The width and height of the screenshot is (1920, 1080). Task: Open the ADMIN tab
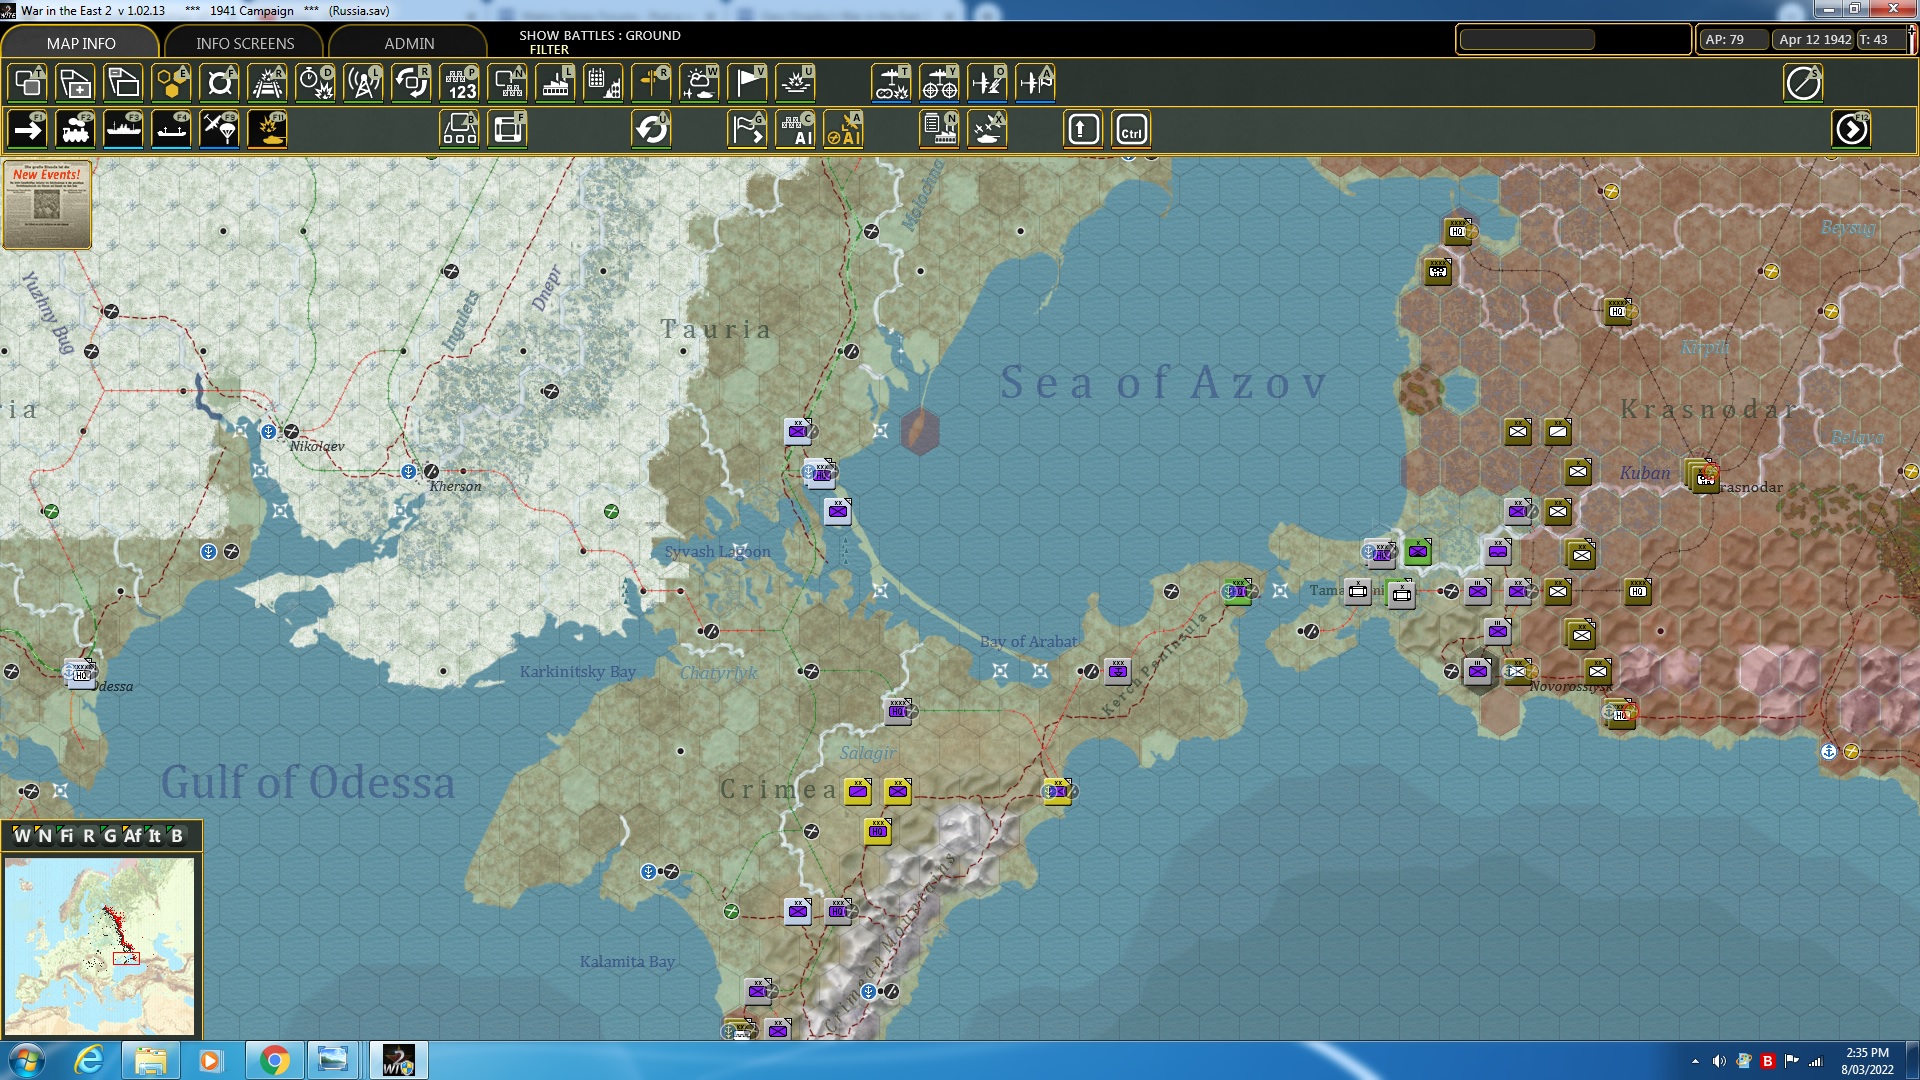[409, 43]
